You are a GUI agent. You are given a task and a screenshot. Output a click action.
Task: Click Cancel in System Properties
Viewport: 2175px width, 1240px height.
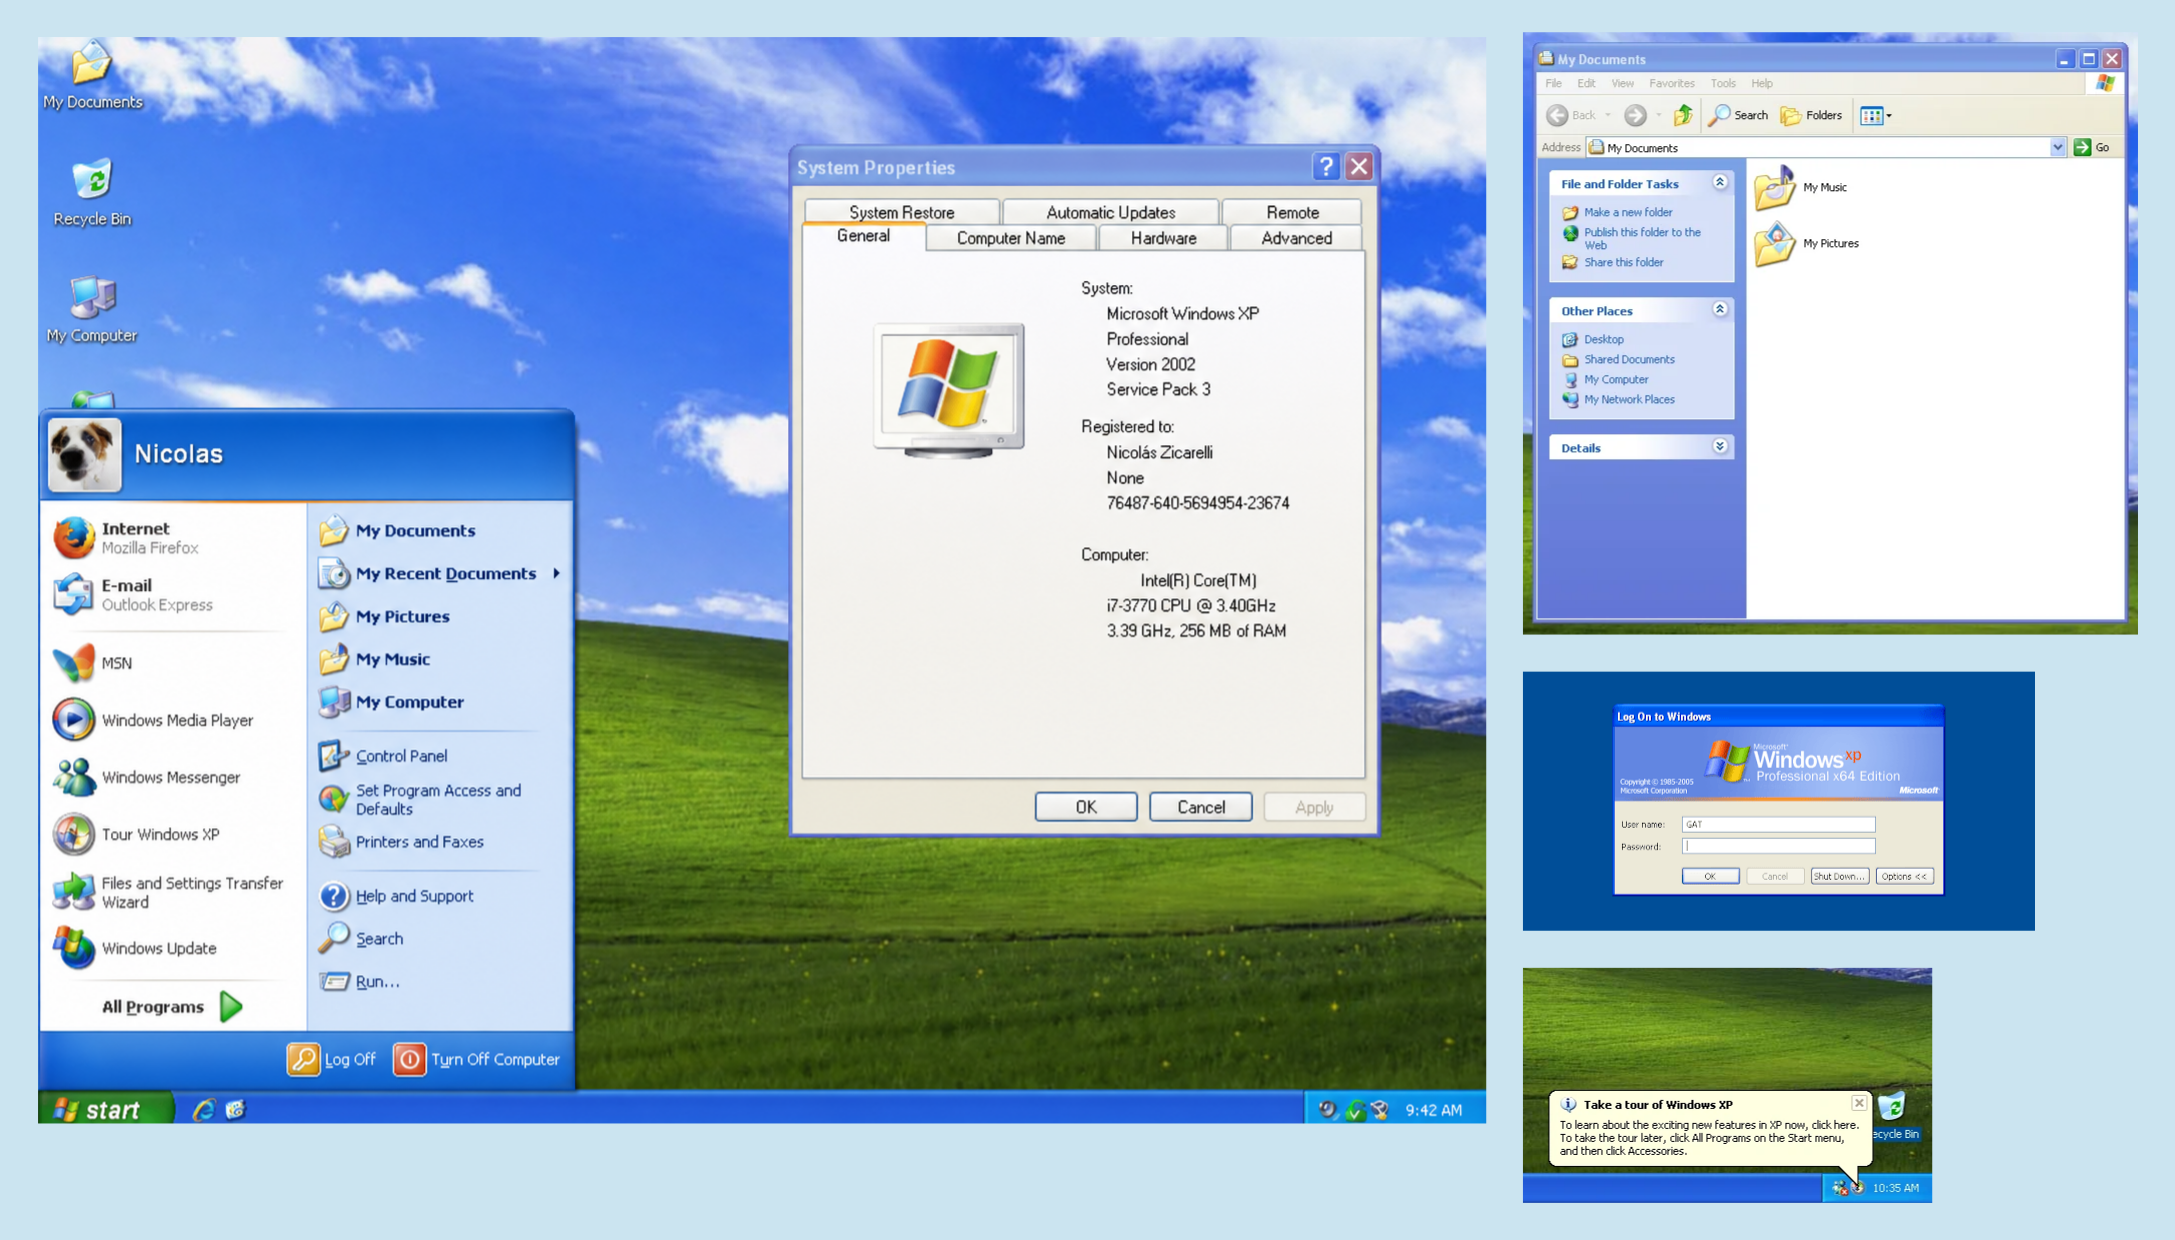tap(1200, 807)
